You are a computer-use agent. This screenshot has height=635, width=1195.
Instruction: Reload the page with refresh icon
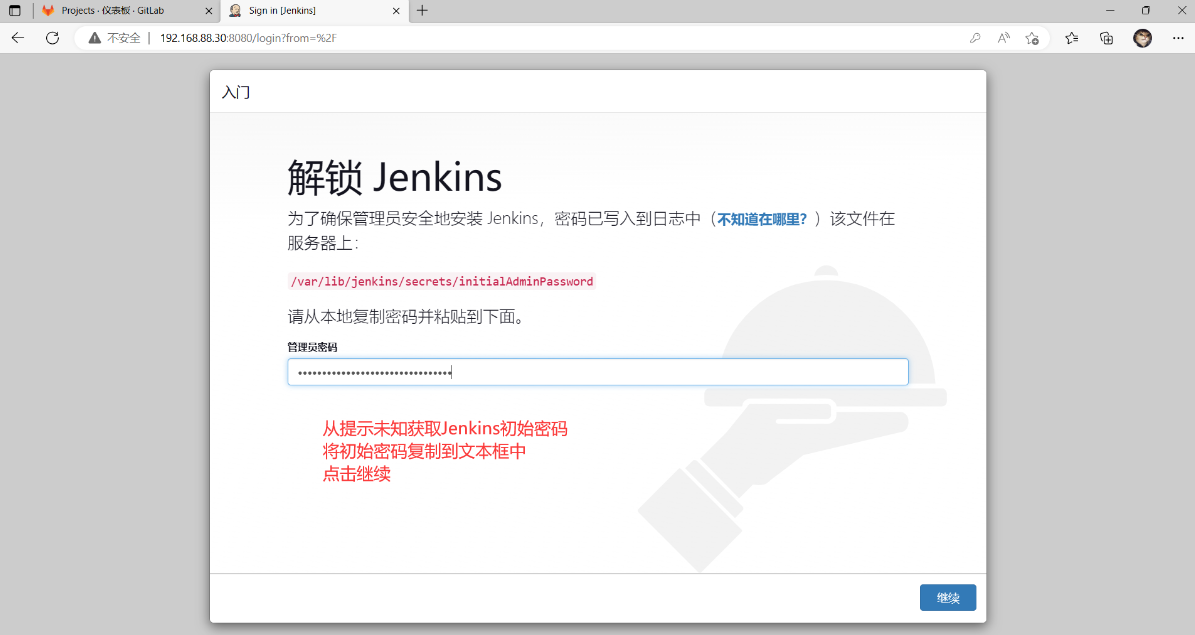tap(53, 38)
